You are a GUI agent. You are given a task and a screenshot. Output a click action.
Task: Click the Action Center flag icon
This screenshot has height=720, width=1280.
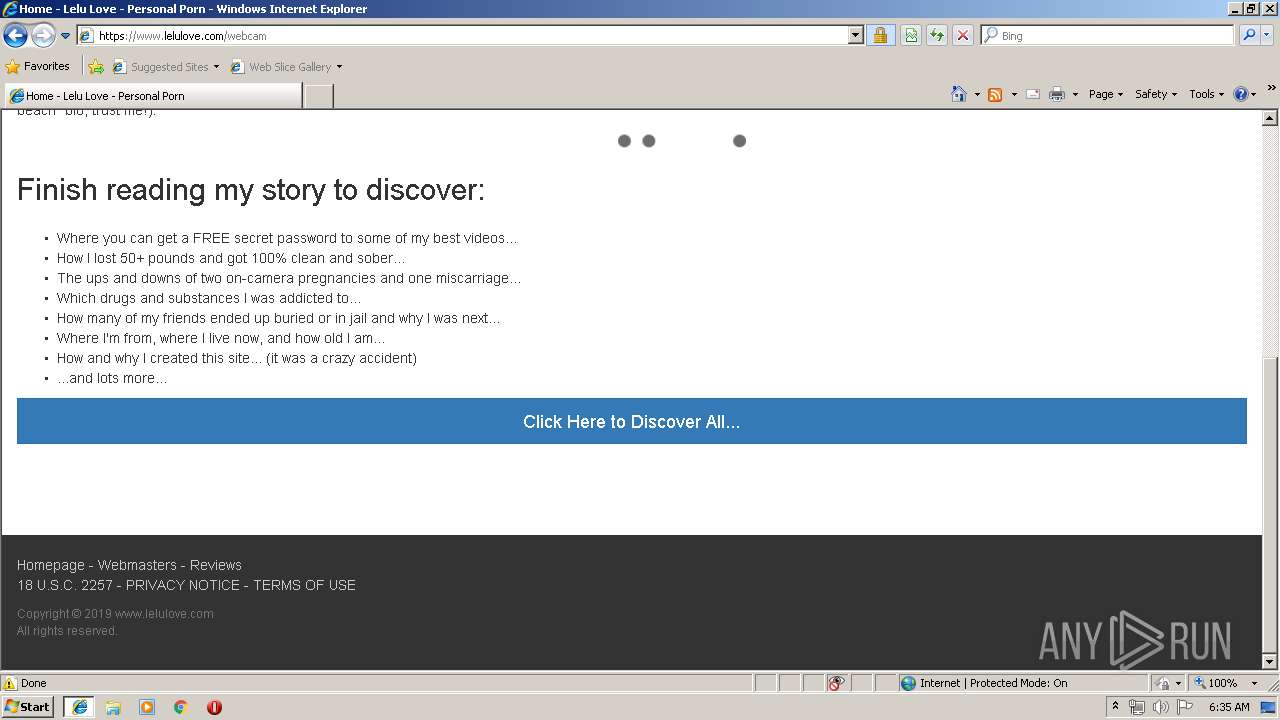1185,707
